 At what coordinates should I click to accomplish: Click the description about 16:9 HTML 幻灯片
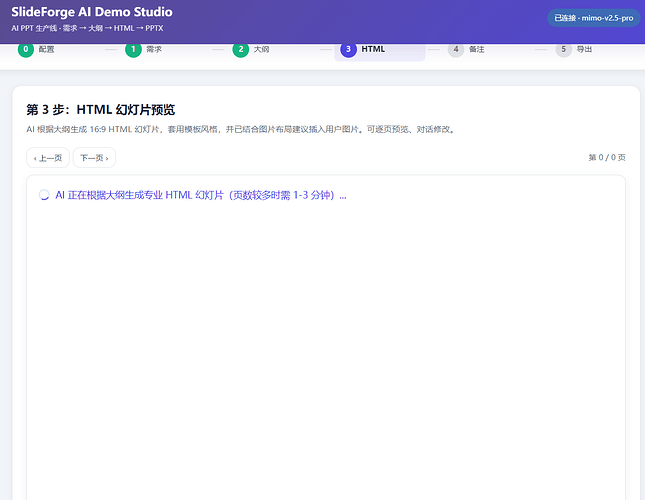(241, 130)
